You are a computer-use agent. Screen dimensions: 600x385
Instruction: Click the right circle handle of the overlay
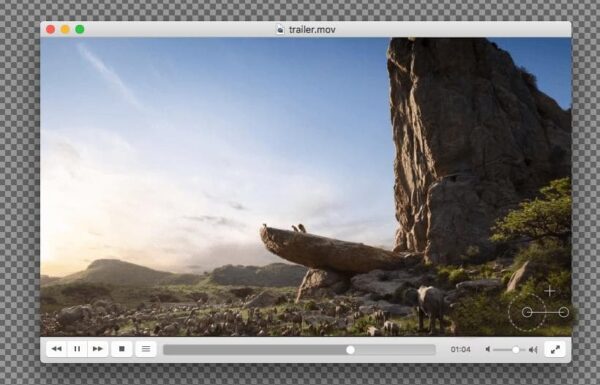(x=563, y=312)
